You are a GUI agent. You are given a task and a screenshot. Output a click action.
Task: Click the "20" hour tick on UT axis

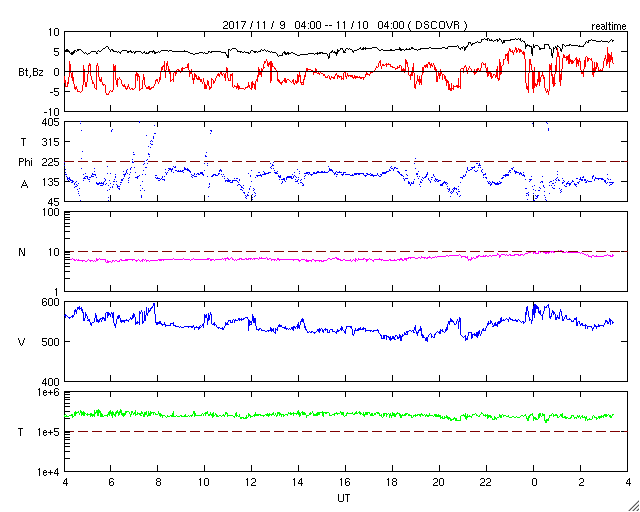coord(440,483)
